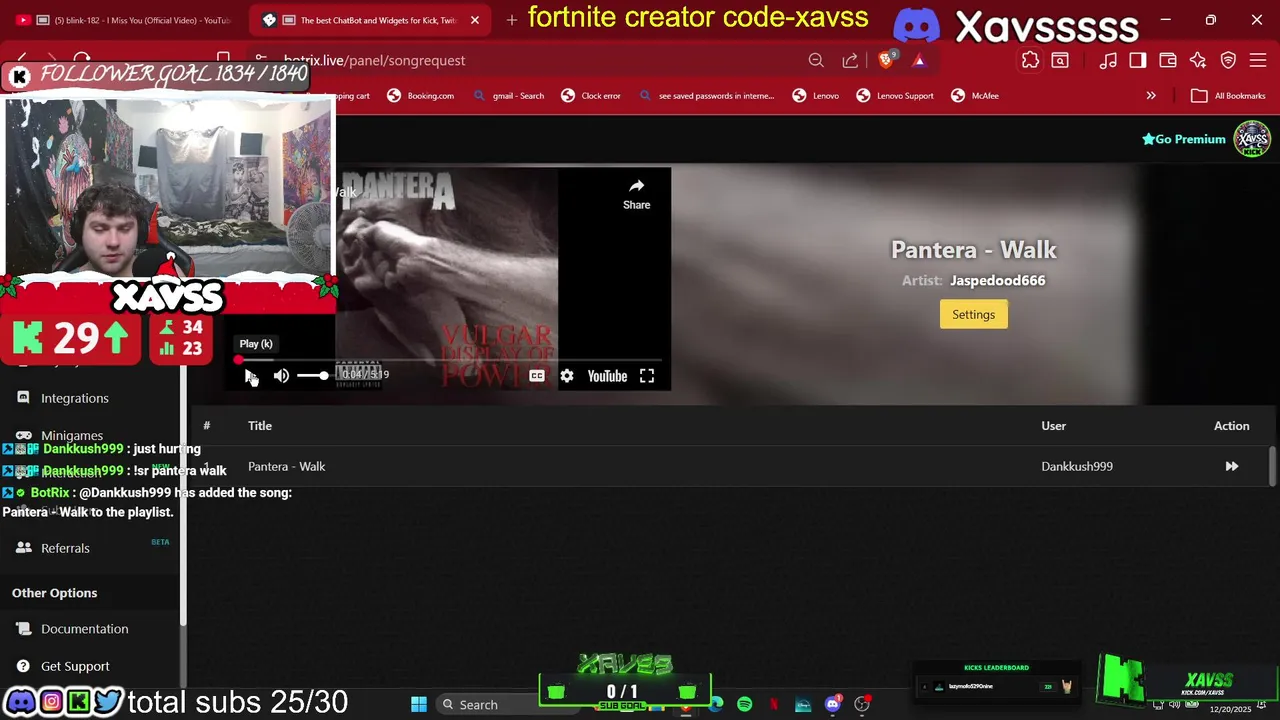
Task: Open the Clock error bookmark
Action: coord(591,96)
